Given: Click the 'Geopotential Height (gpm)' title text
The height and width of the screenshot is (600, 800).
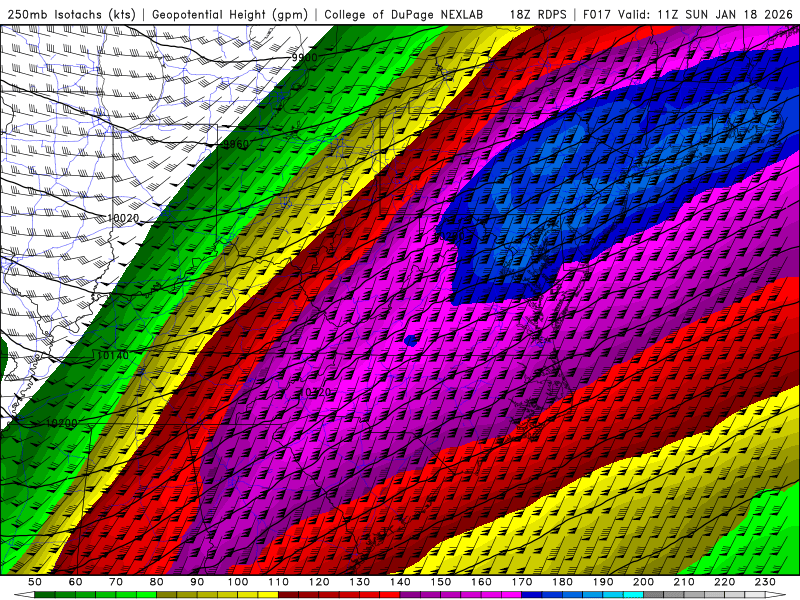Looking at the screenshot, I should pos(230,15).
